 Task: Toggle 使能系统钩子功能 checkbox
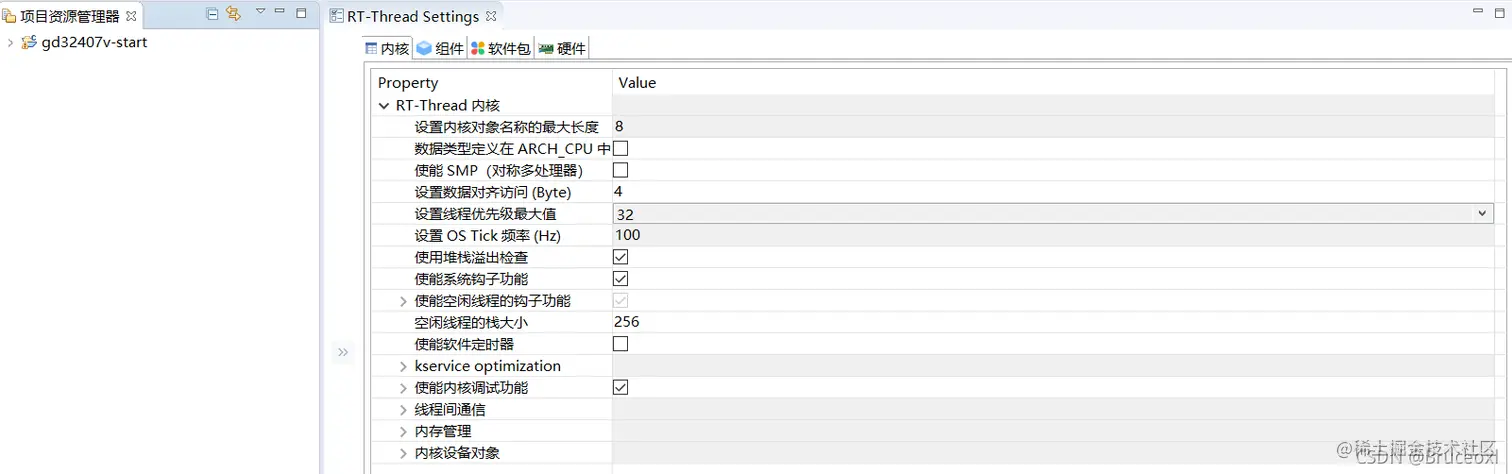(620, 279)
